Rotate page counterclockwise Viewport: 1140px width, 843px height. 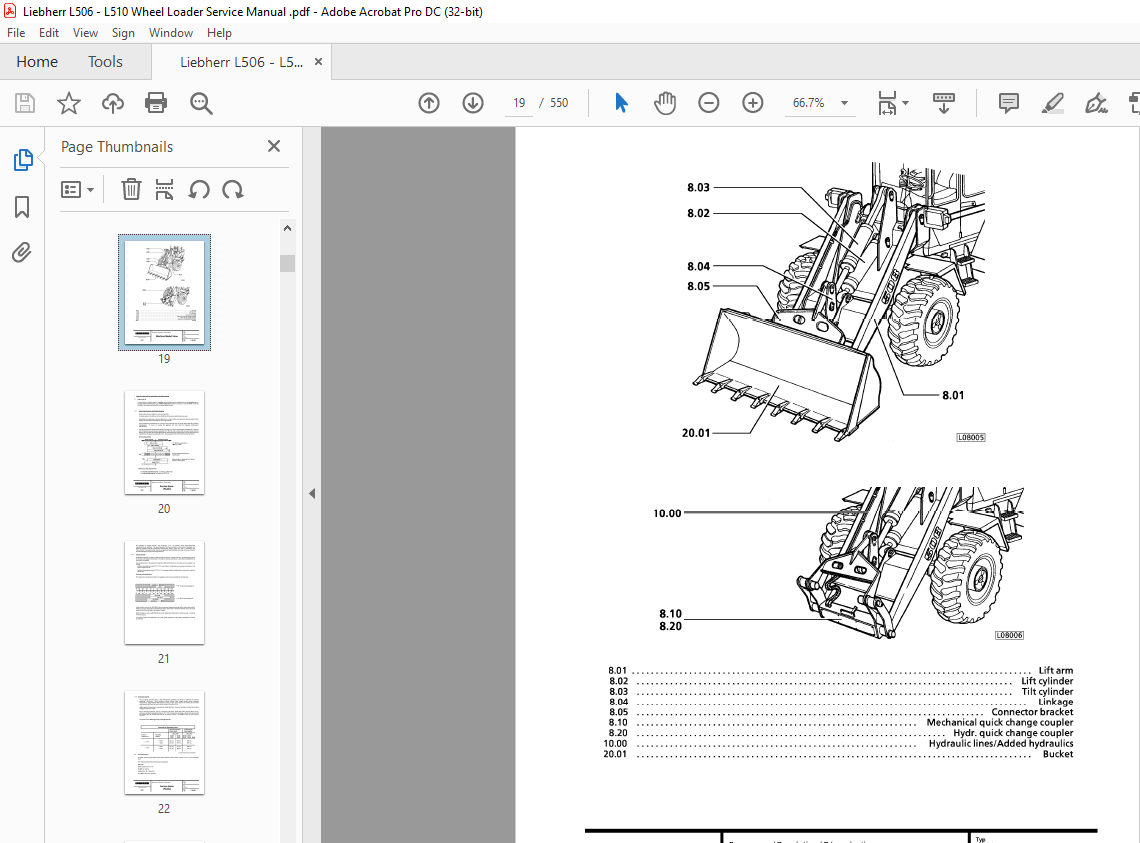coord(199,190)
